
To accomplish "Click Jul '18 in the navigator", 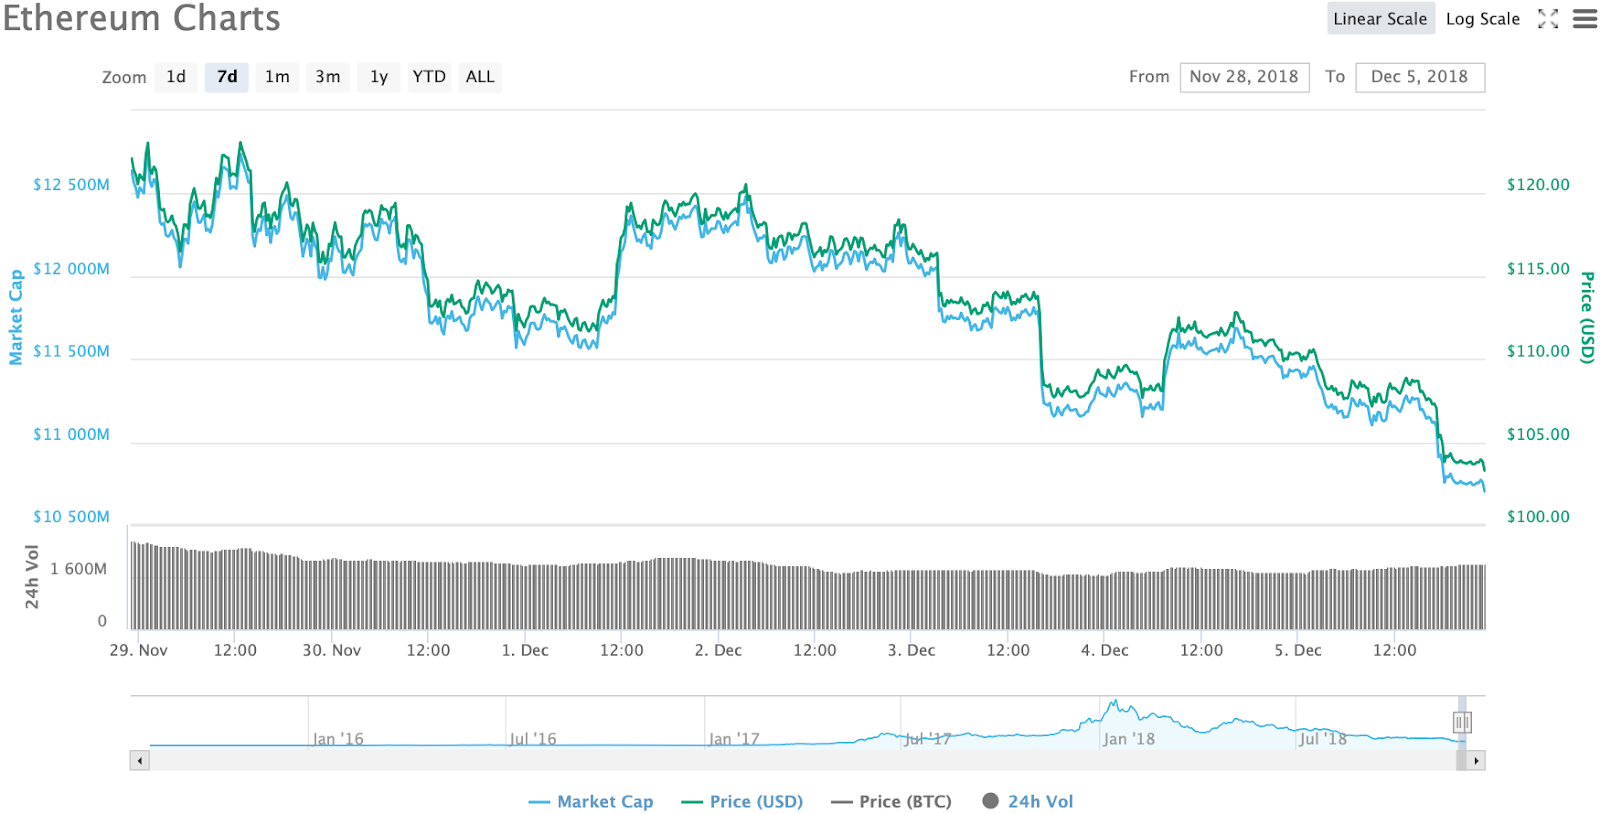I will [1323, 739].
